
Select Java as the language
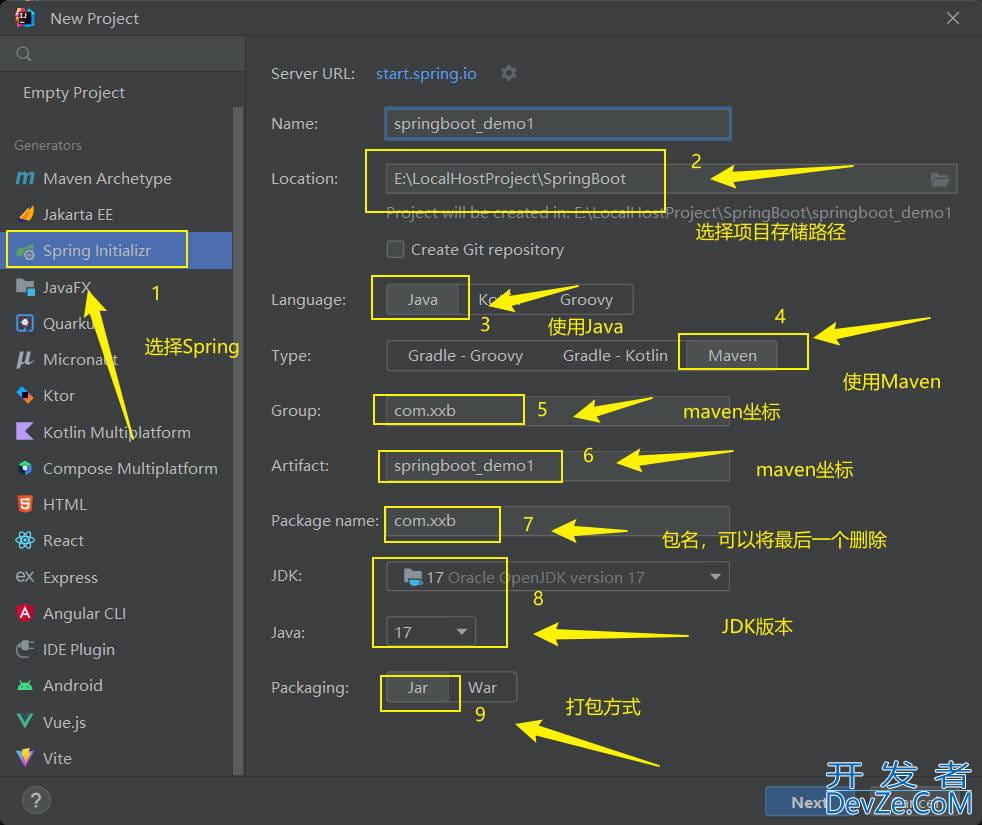[423, 299]
